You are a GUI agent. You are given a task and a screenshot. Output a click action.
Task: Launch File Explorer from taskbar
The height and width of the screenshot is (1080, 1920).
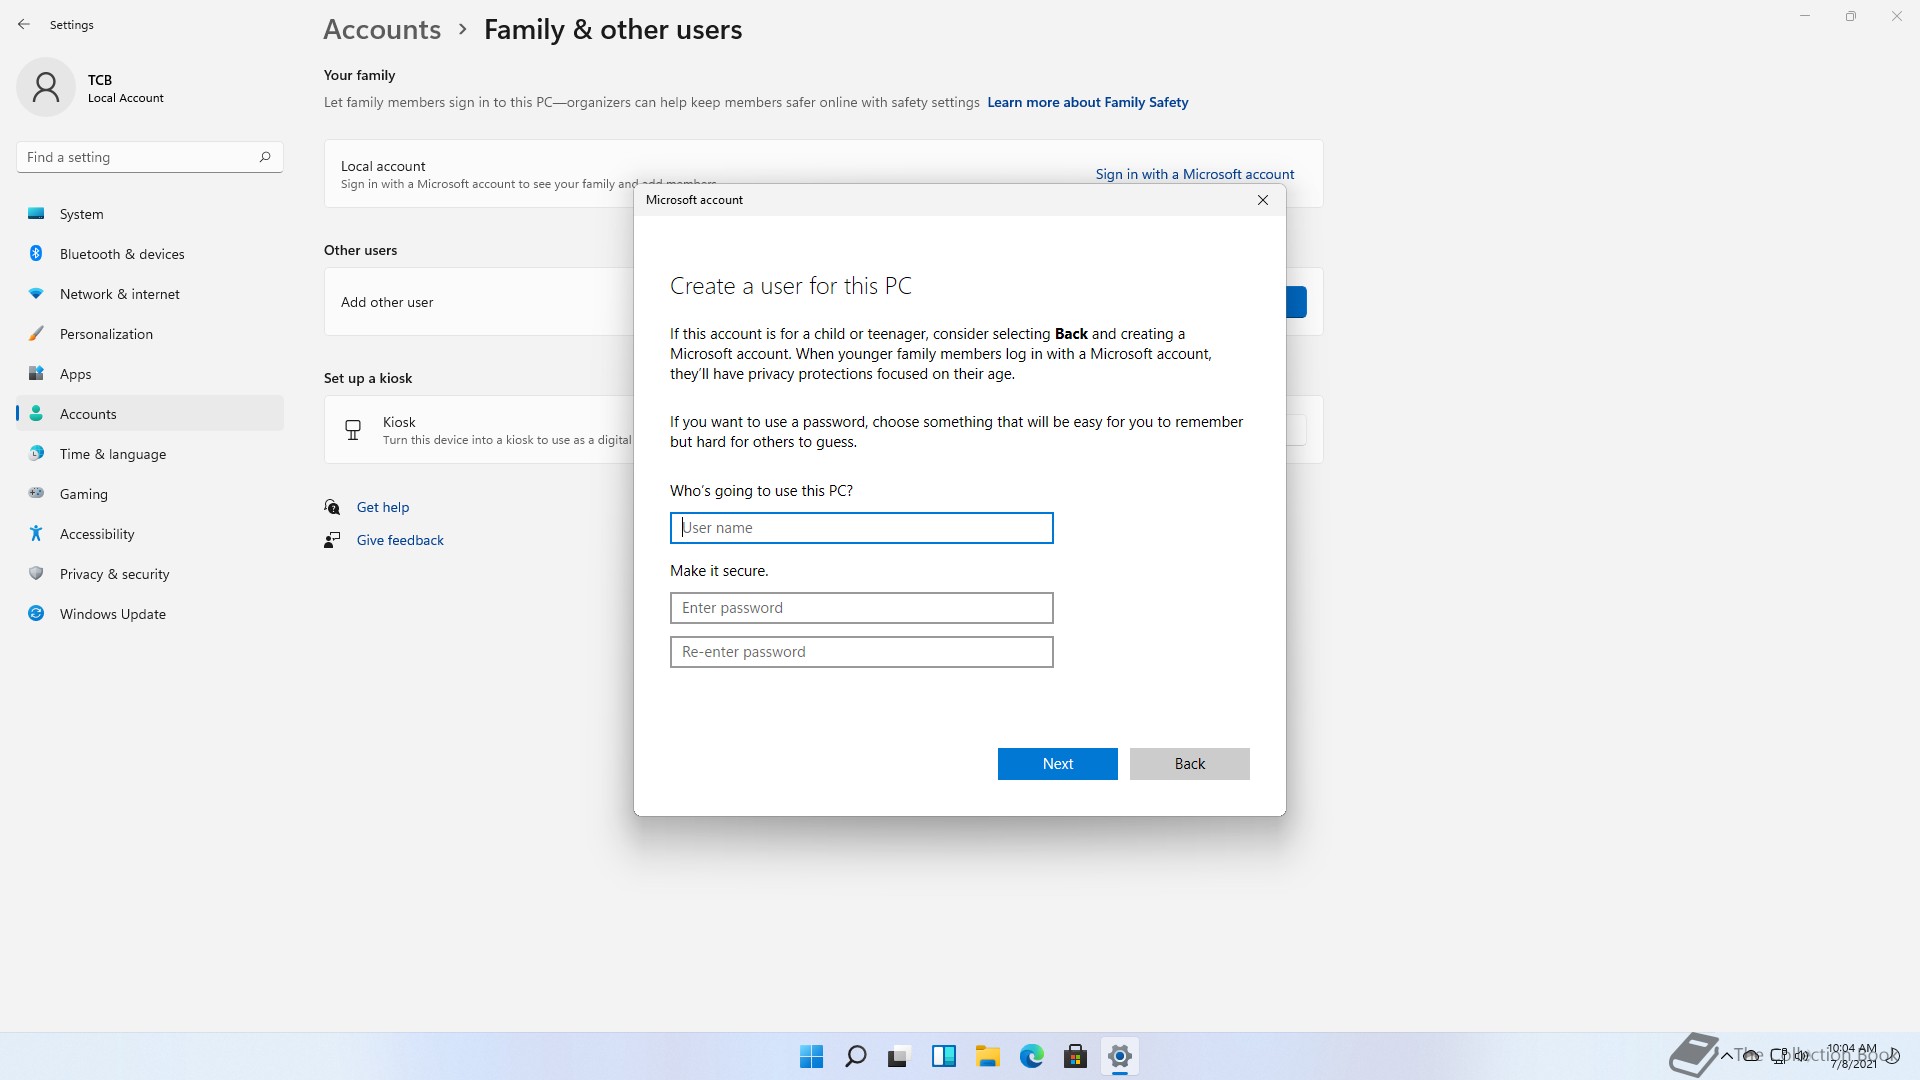(987, 1056)
